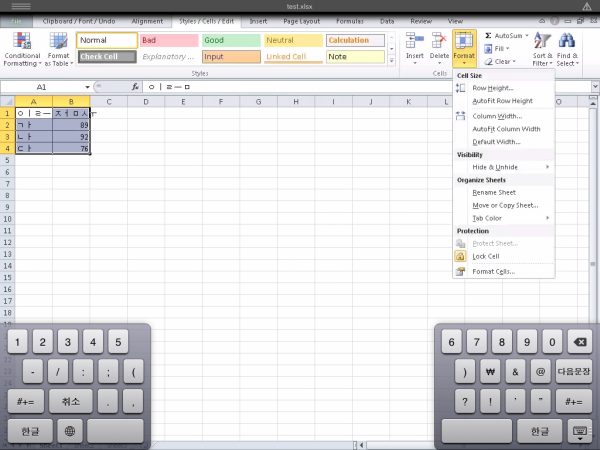Choose Rename Sheet
This screenshot has width=600, height=450.
503,192
